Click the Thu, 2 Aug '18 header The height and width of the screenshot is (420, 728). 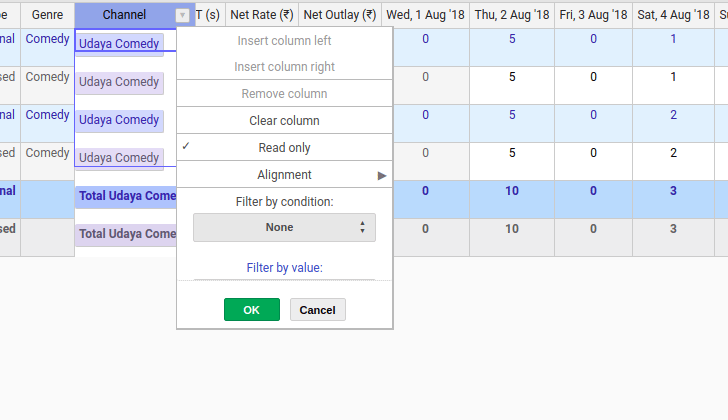point(512,15)
